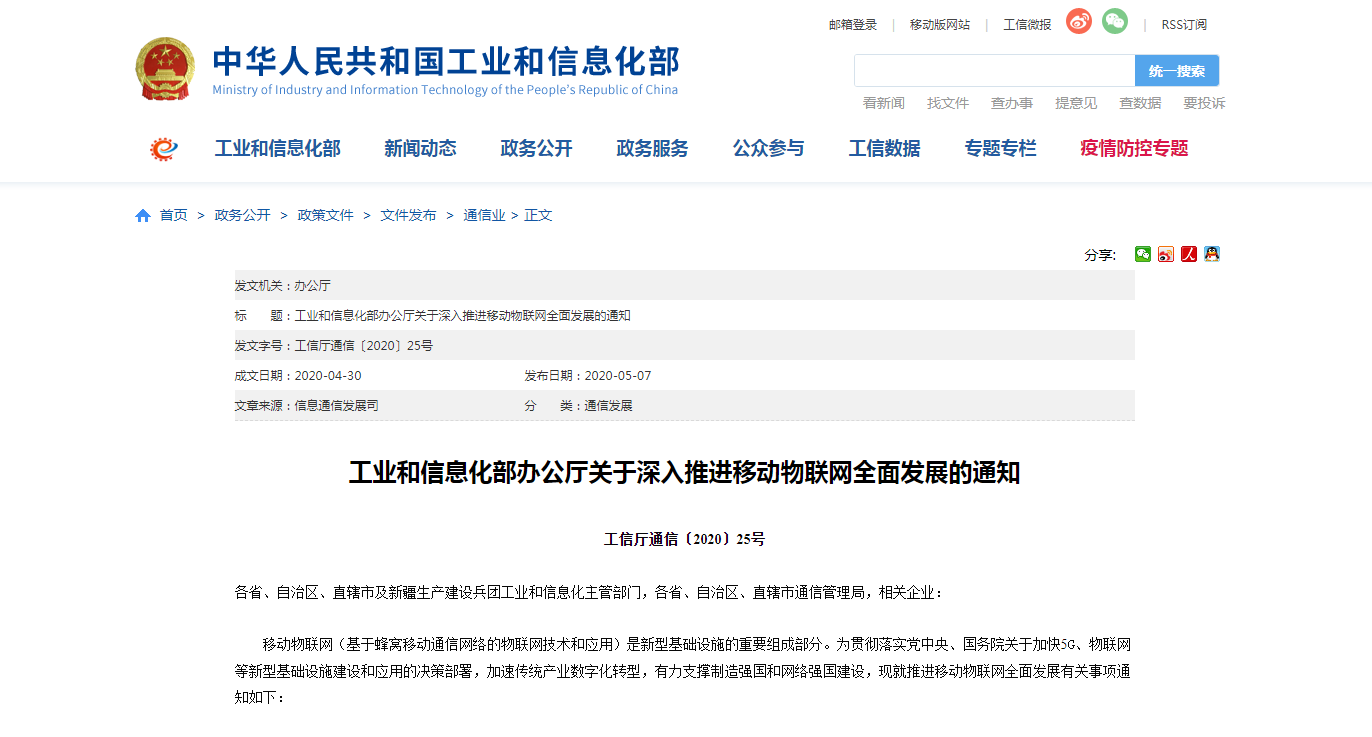Select 找文件 search shortcut

click(x=948, y=103)
